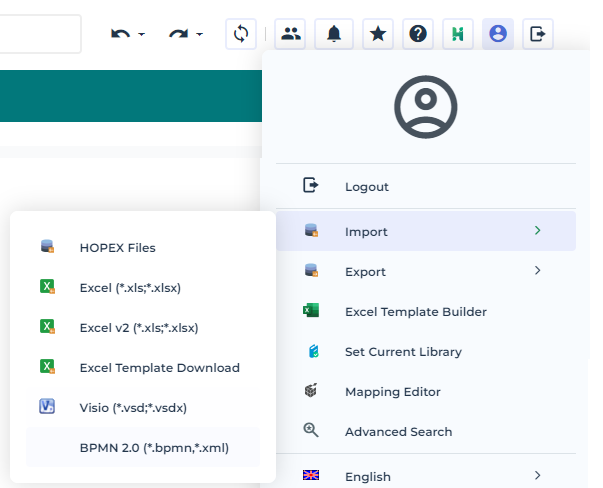603x488 pixels.
Task: Click the search input field at top left
Action: click(x=40, y=34)
